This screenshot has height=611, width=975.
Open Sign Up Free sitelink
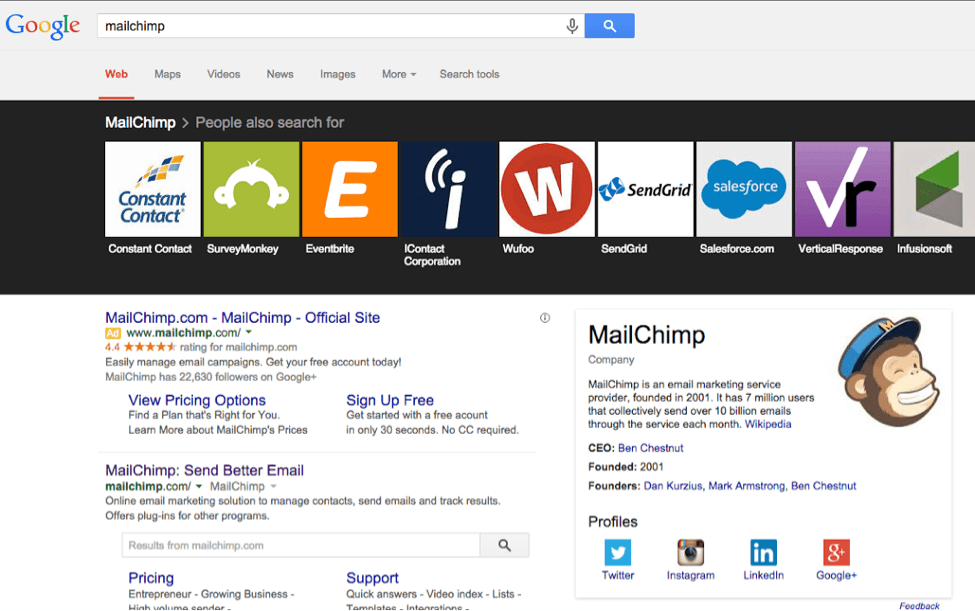coord(390,400)
